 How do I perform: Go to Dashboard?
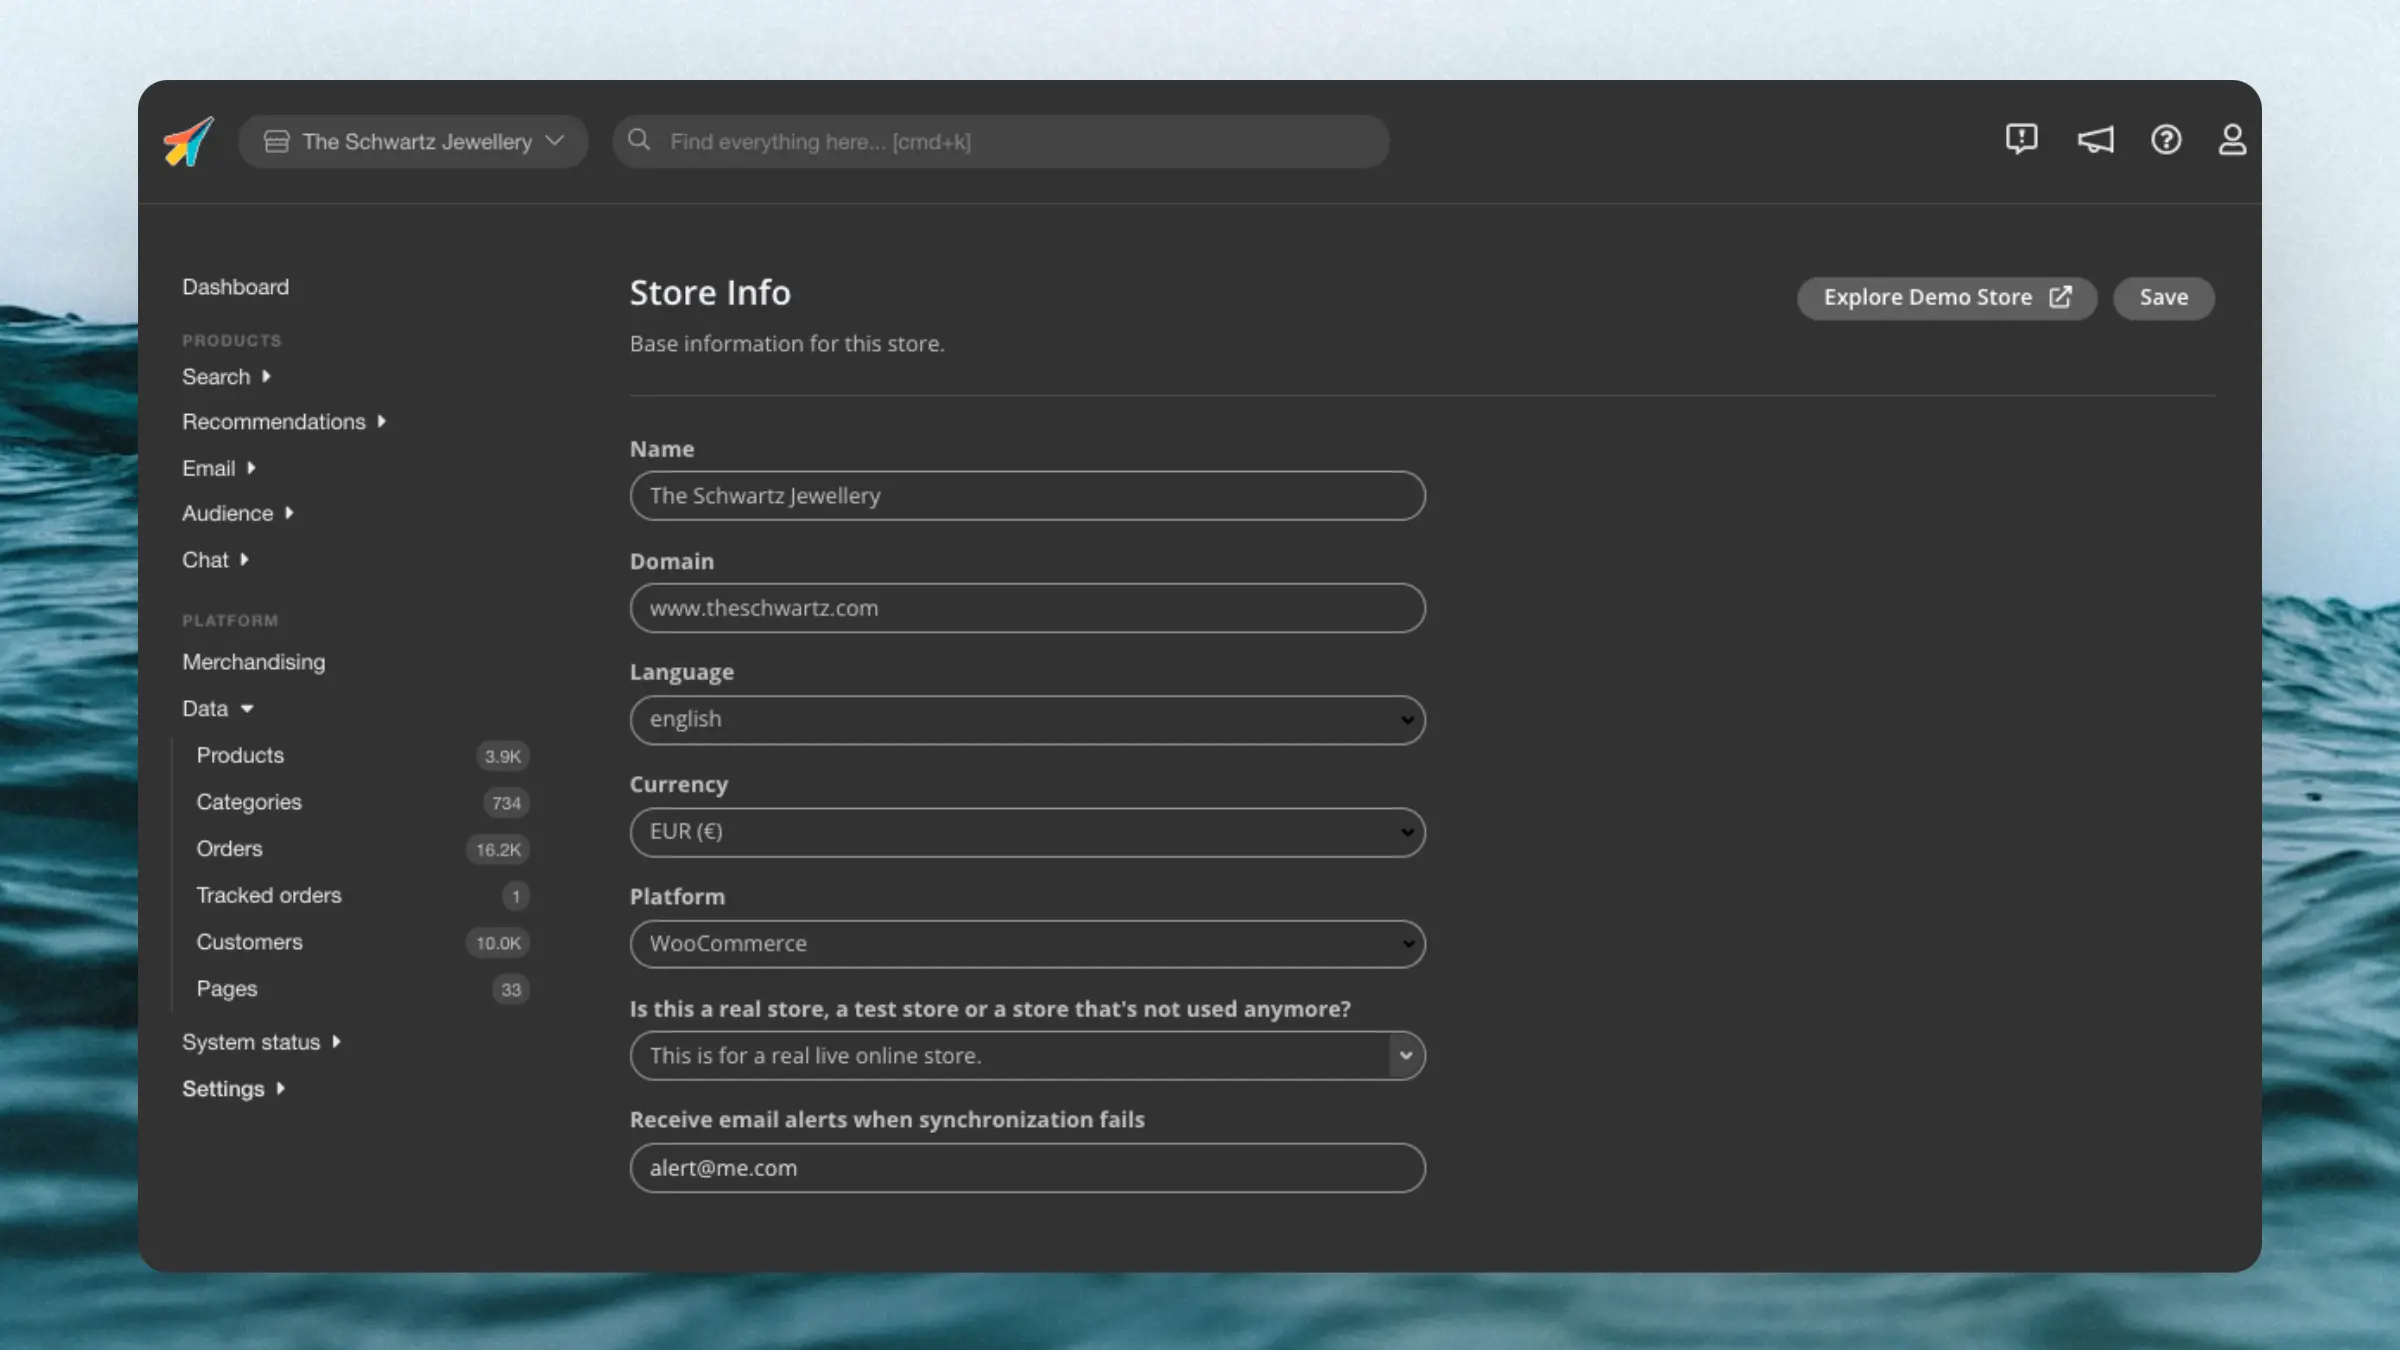point(235,287)
